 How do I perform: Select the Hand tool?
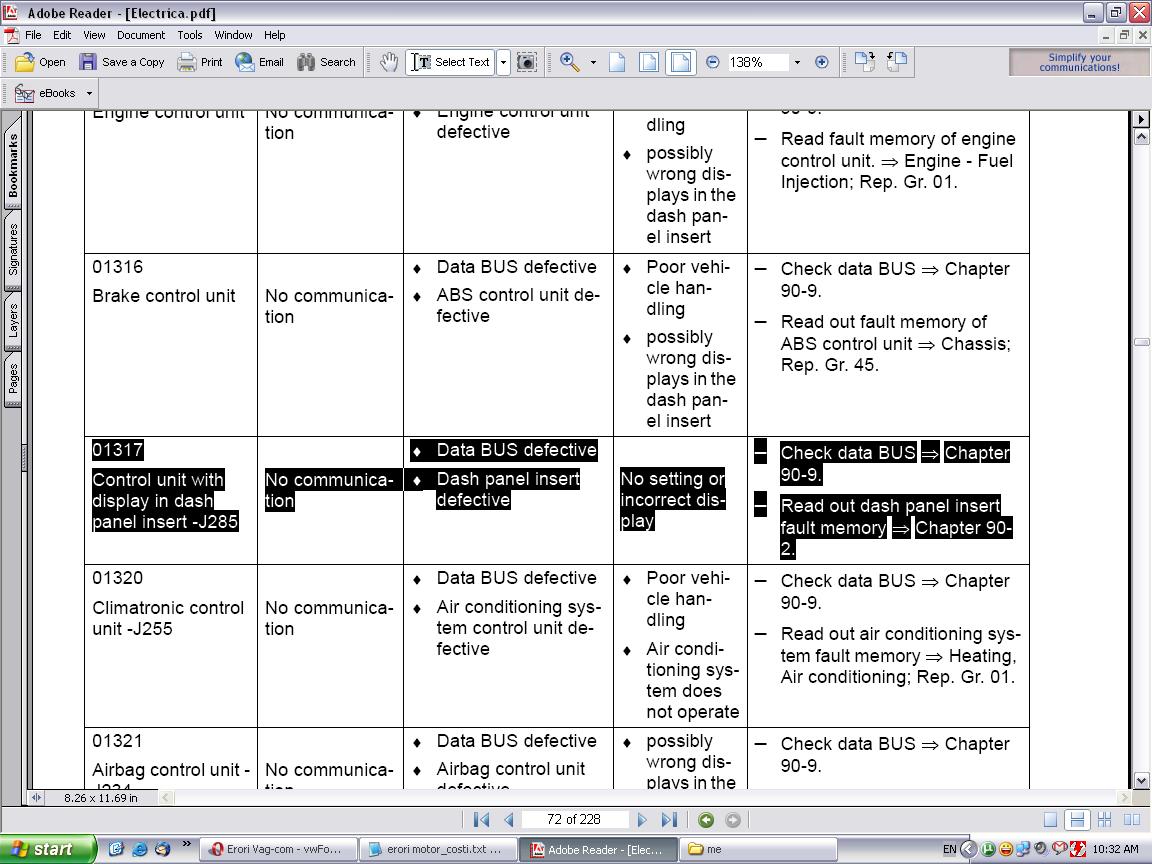[x=389, y=62]
